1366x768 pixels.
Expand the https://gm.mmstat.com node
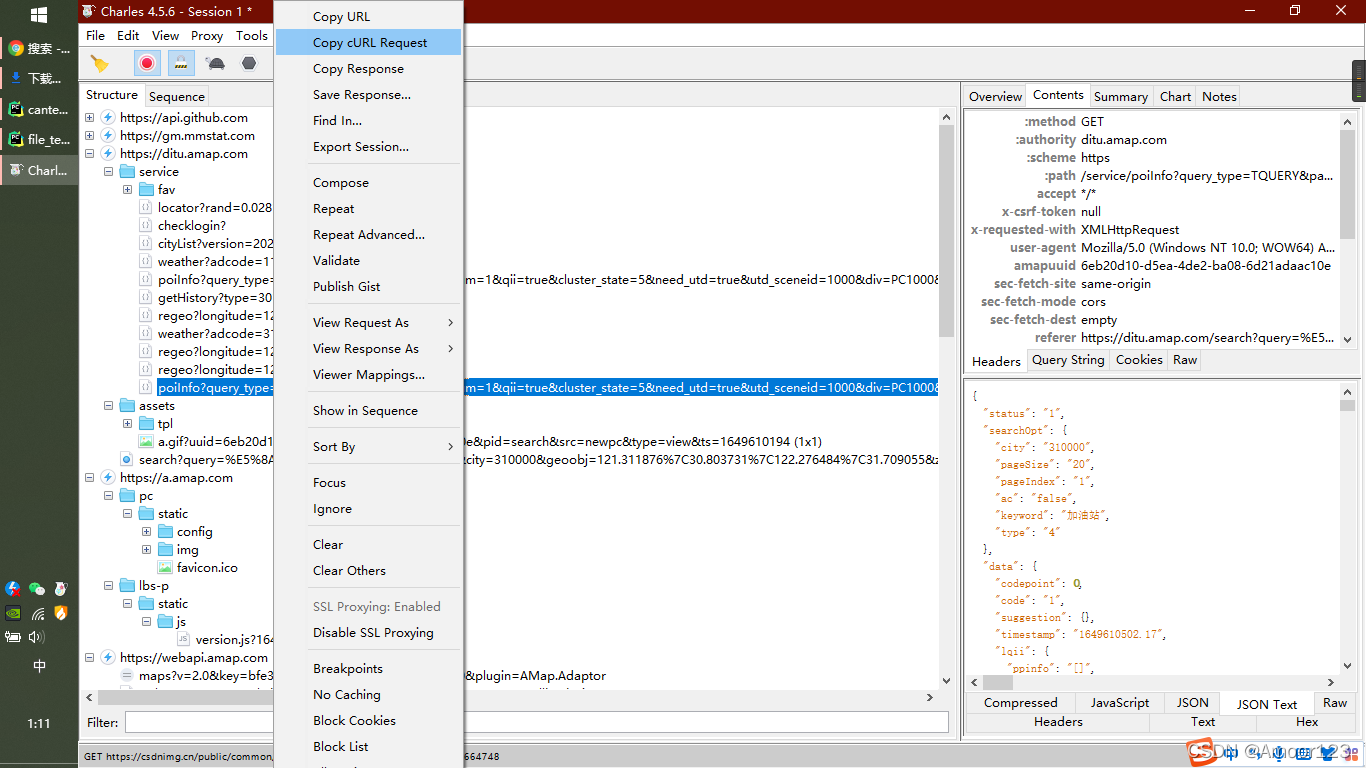90,136
